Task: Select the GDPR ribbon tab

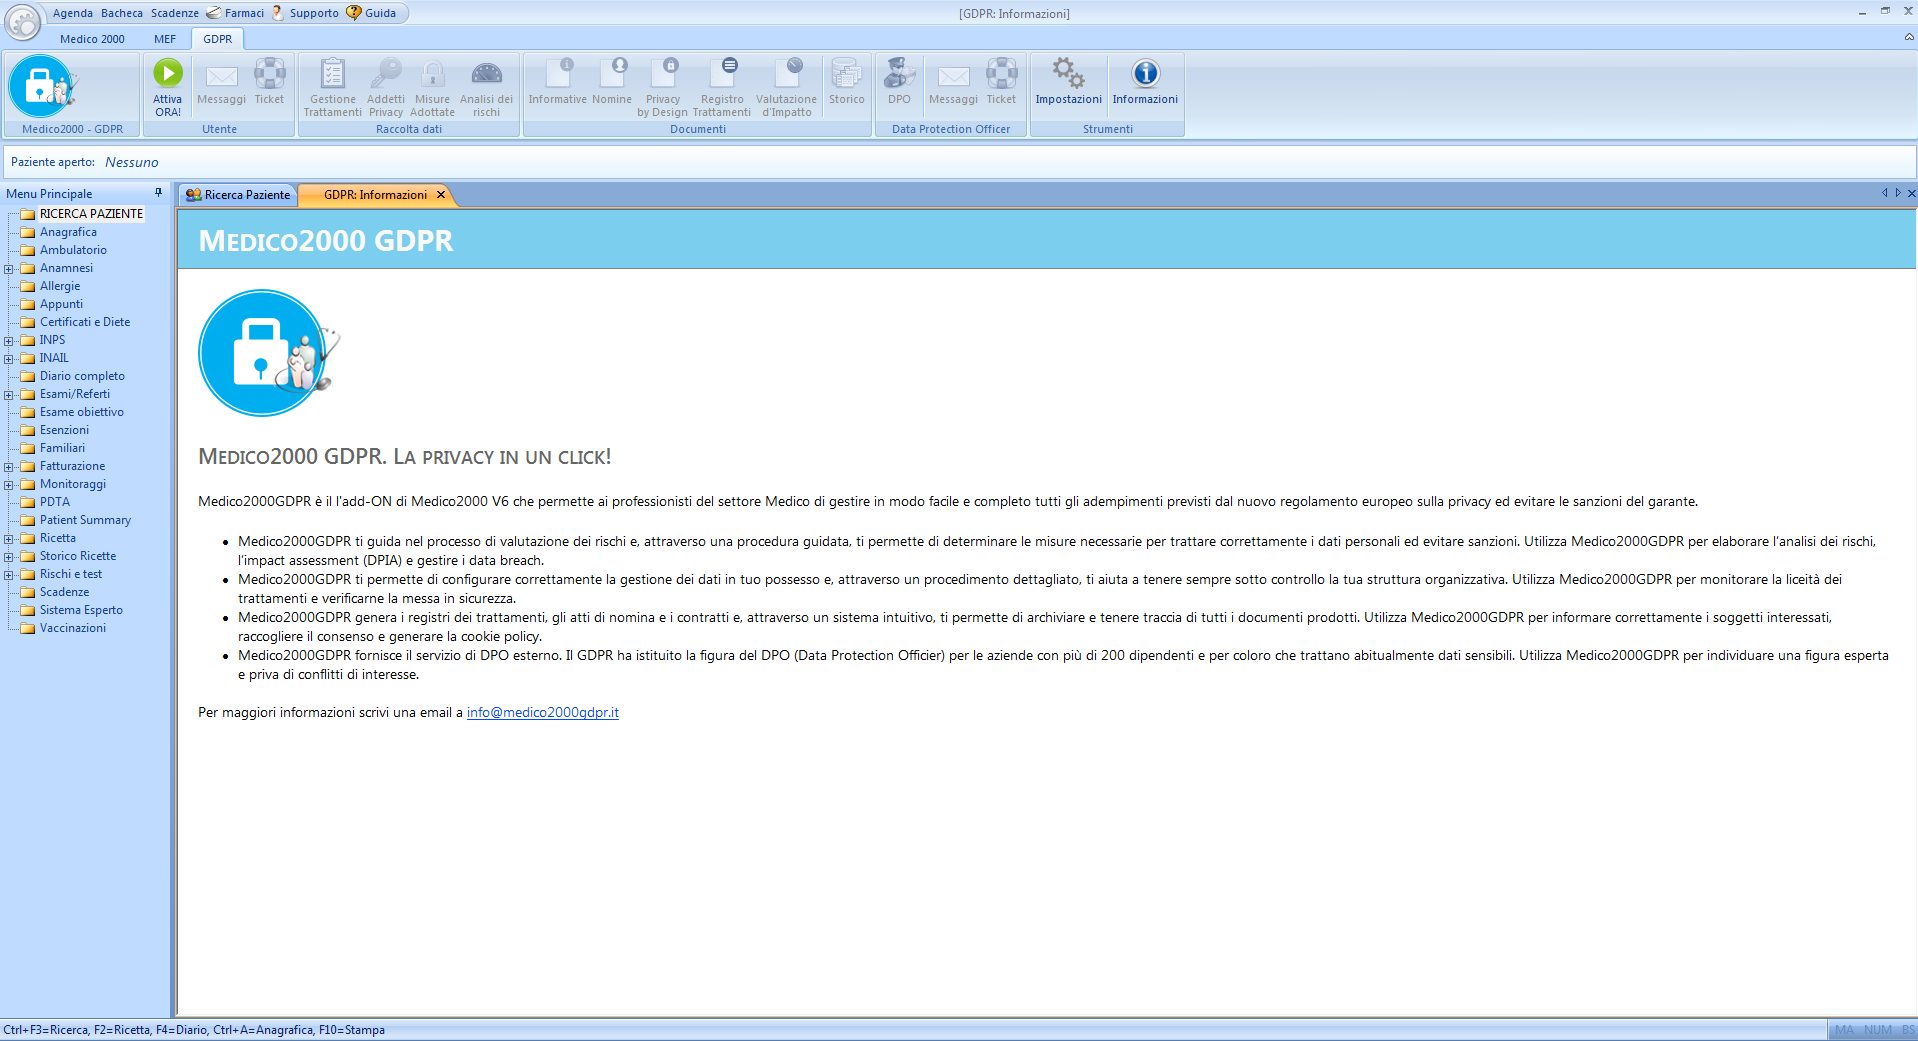Action: [x=217, y=39]
